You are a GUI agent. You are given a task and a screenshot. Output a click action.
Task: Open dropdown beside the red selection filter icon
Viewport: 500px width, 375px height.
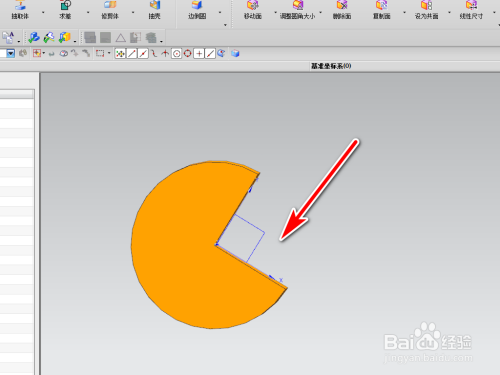pos(44,53)
